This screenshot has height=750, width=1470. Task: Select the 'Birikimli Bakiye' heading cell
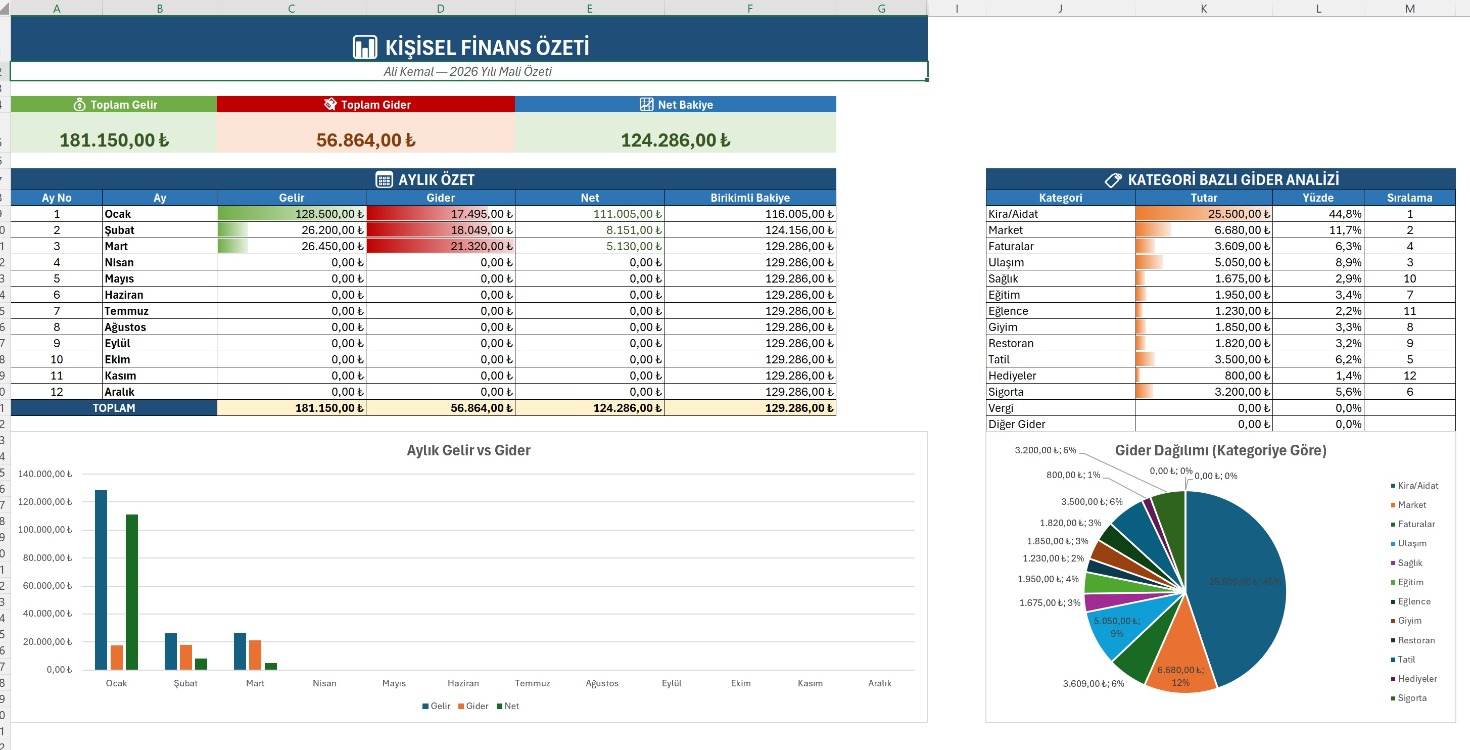[750, 198]
